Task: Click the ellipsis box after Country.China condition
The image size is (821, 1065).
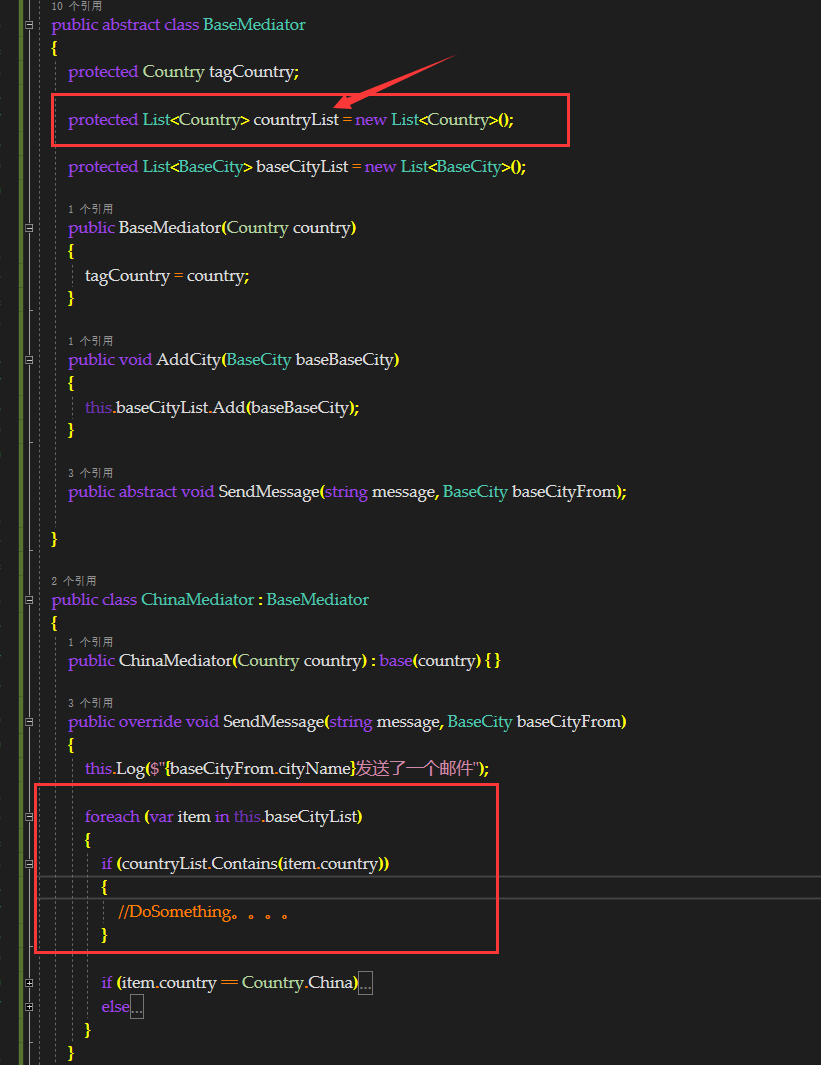Action: (365, 983)
